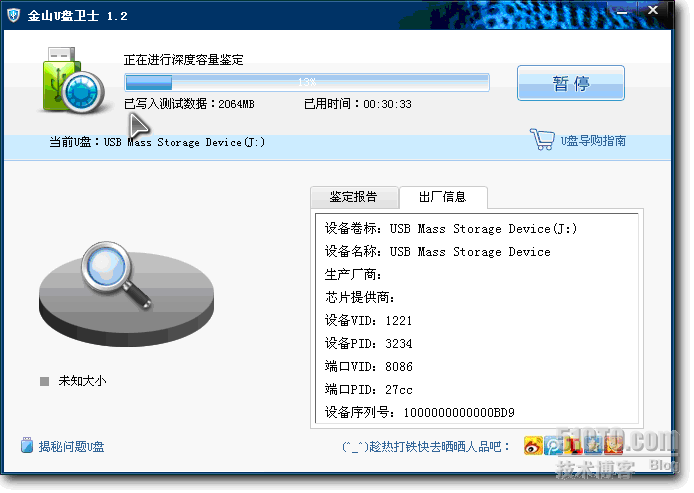
Task: Select the 端口VID: 8086 line
Action: pyautogui.click(x=368, y=366)
